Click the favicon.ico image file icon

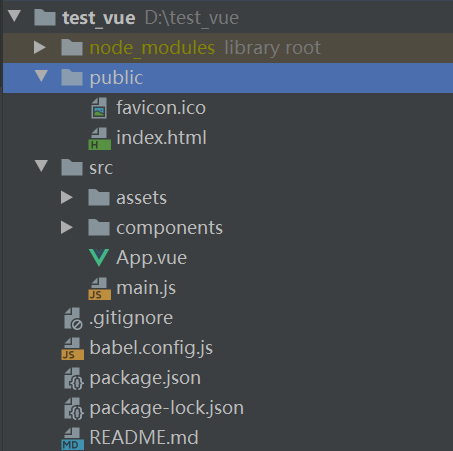99,108
